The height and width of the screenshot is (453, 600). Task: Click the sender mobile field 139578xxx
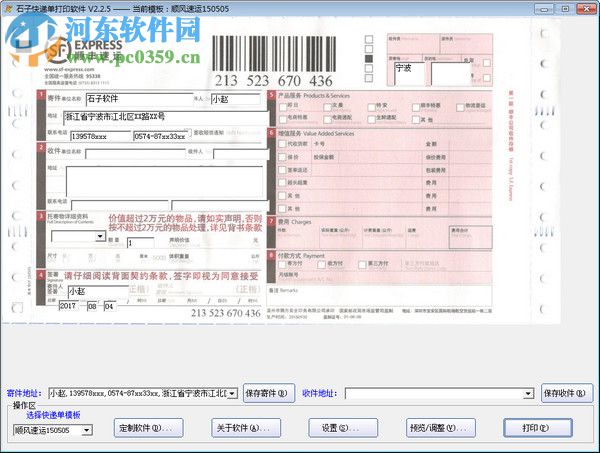[x=101, y=136]
